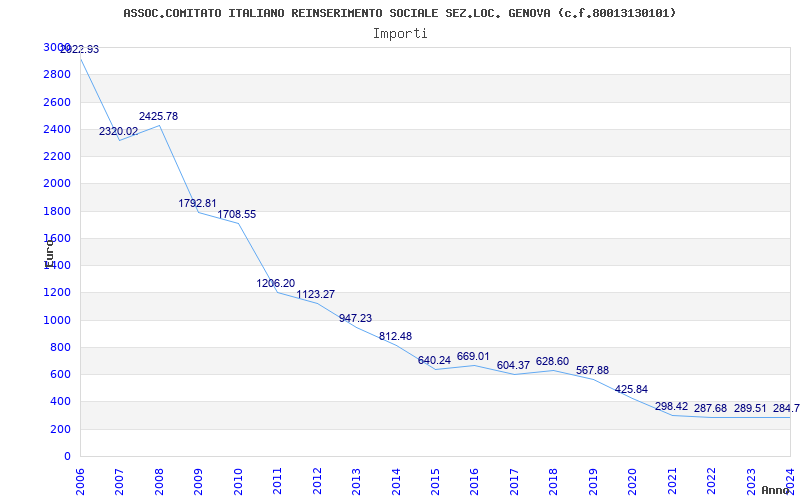Click the 2320.02 data label
Image resolution: width=800 pixels, height=500 pixels.
click(118, 132)
